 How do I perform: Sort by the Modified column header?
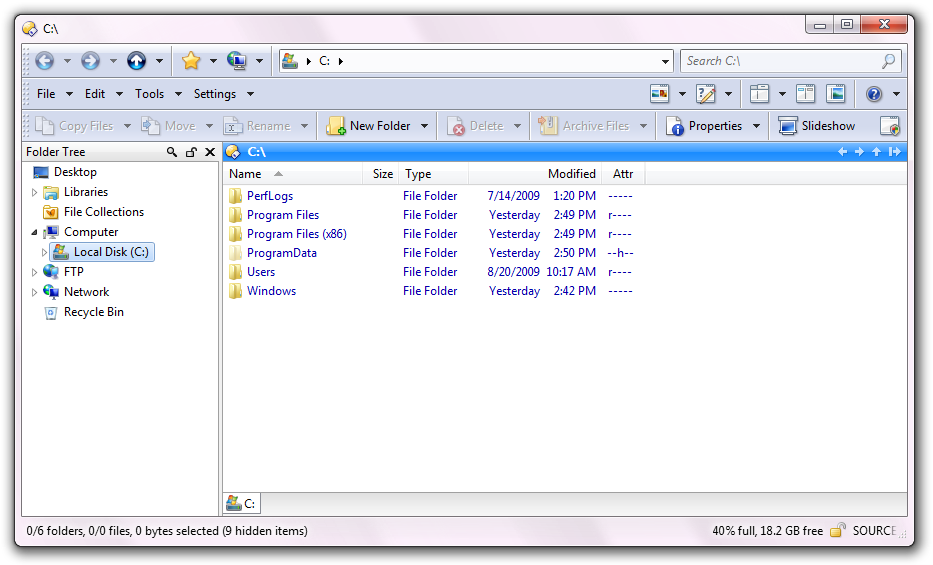535,174
